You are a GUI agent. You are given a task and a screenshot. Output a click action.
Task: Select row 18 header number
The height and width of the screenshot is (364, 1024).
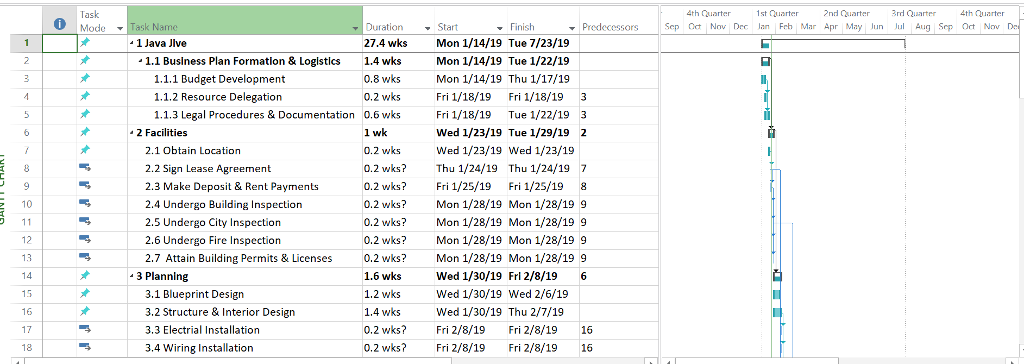point(27,347)
